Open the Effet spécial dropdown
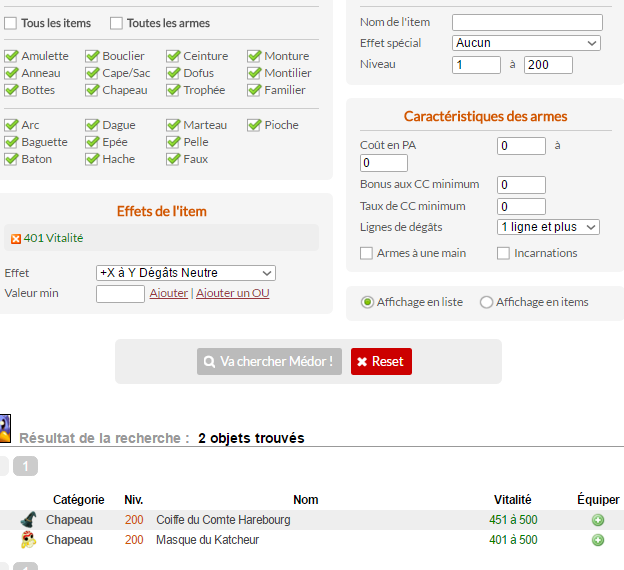 (526, 43)
